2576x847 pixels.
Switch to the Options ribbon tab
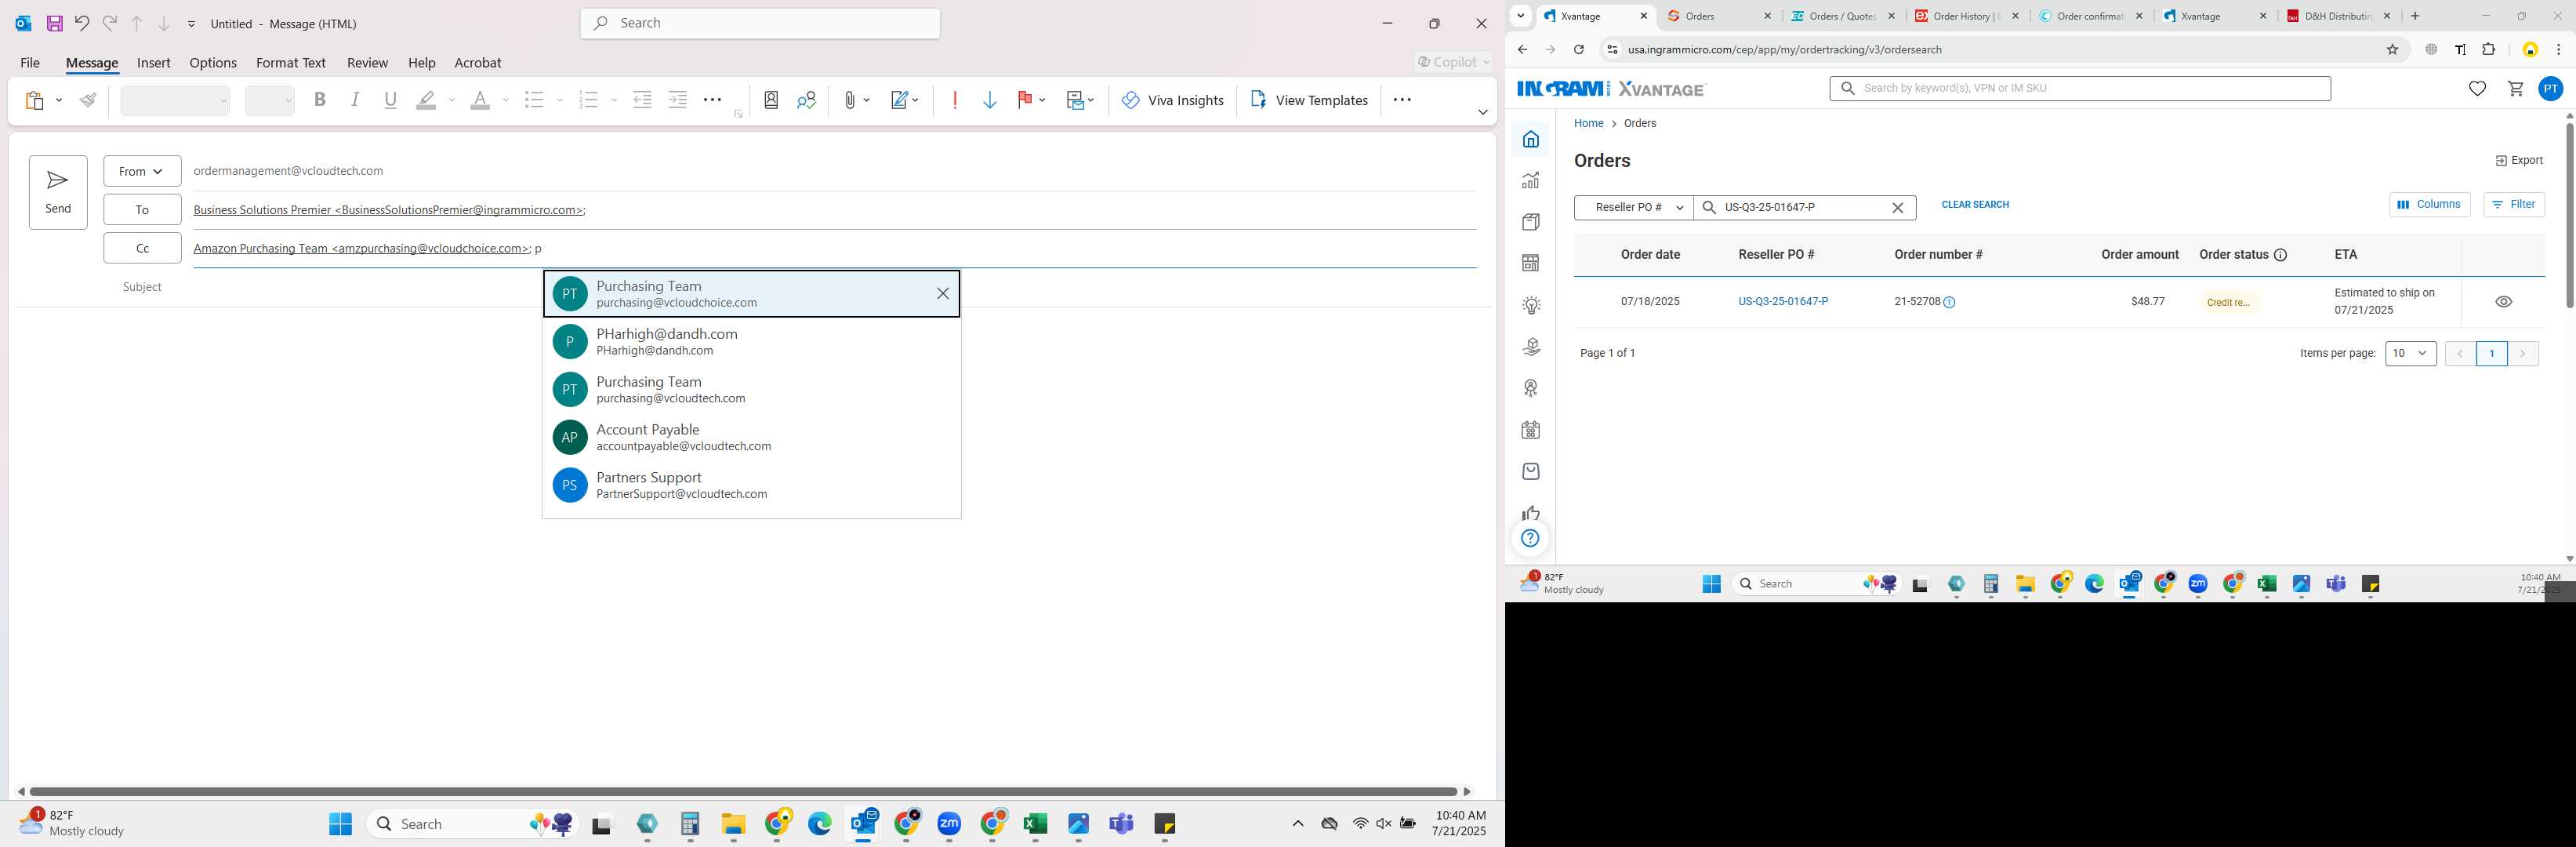[x=213, y=62]
